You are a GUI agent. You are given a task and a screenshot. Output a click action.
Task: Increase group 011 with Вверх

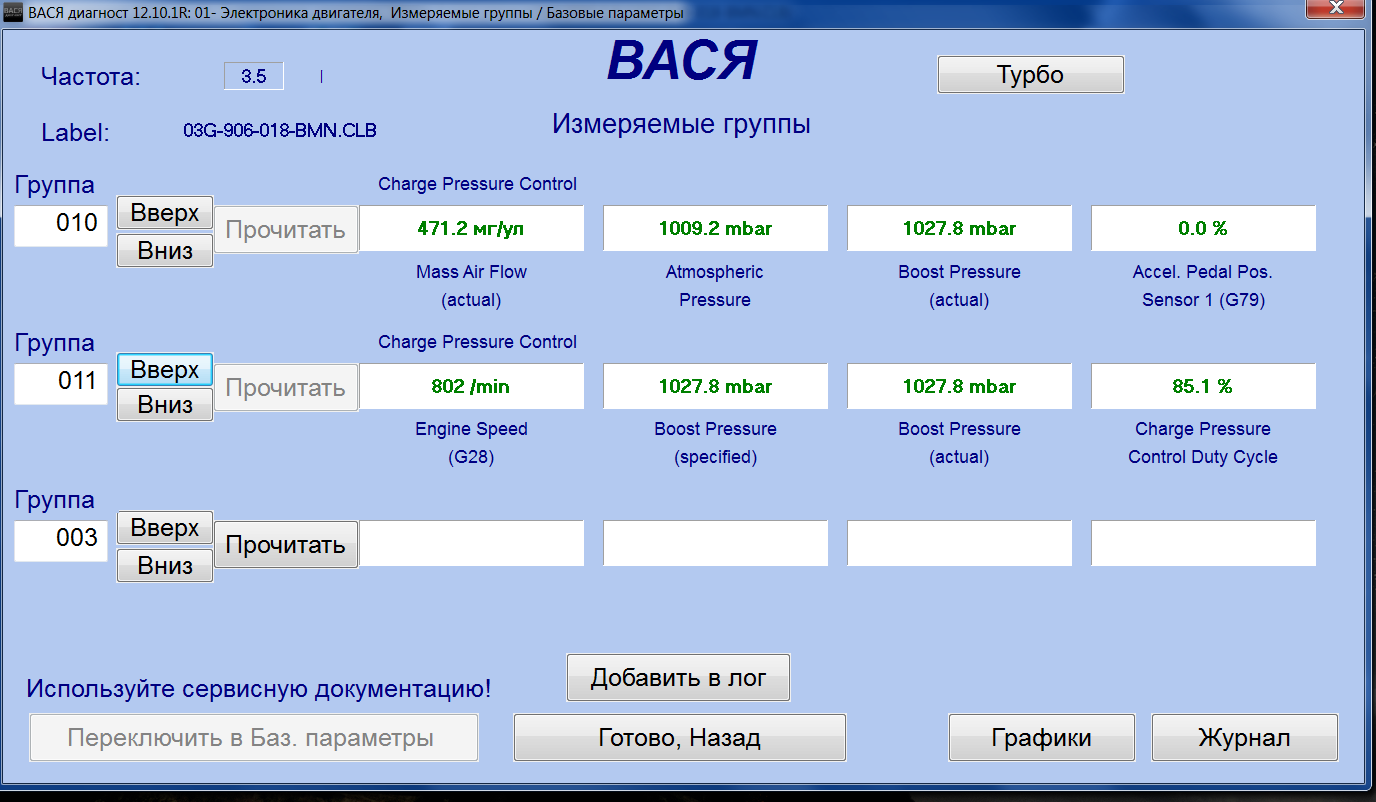click(x=165, y=370)
